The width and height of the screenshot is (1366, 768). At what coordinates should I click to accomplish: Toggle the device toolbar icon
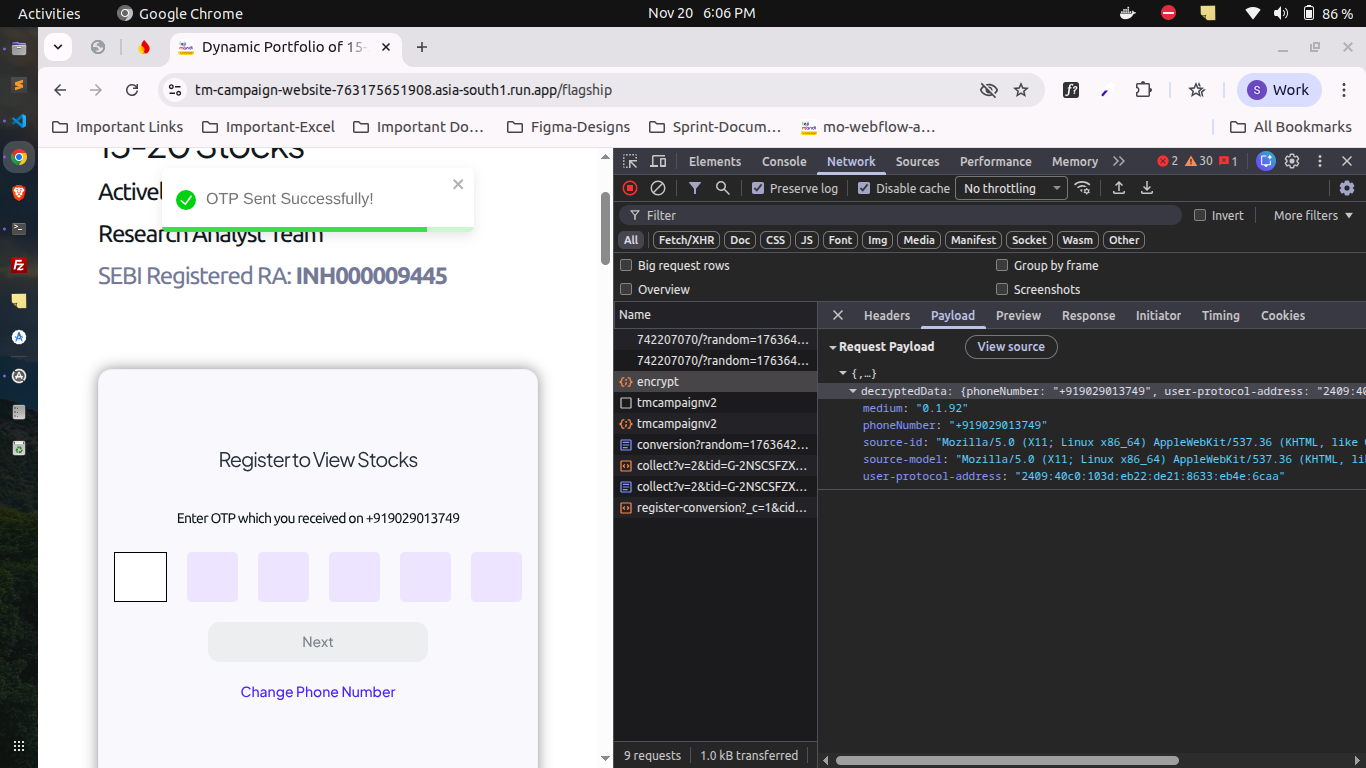pos(658,161)
